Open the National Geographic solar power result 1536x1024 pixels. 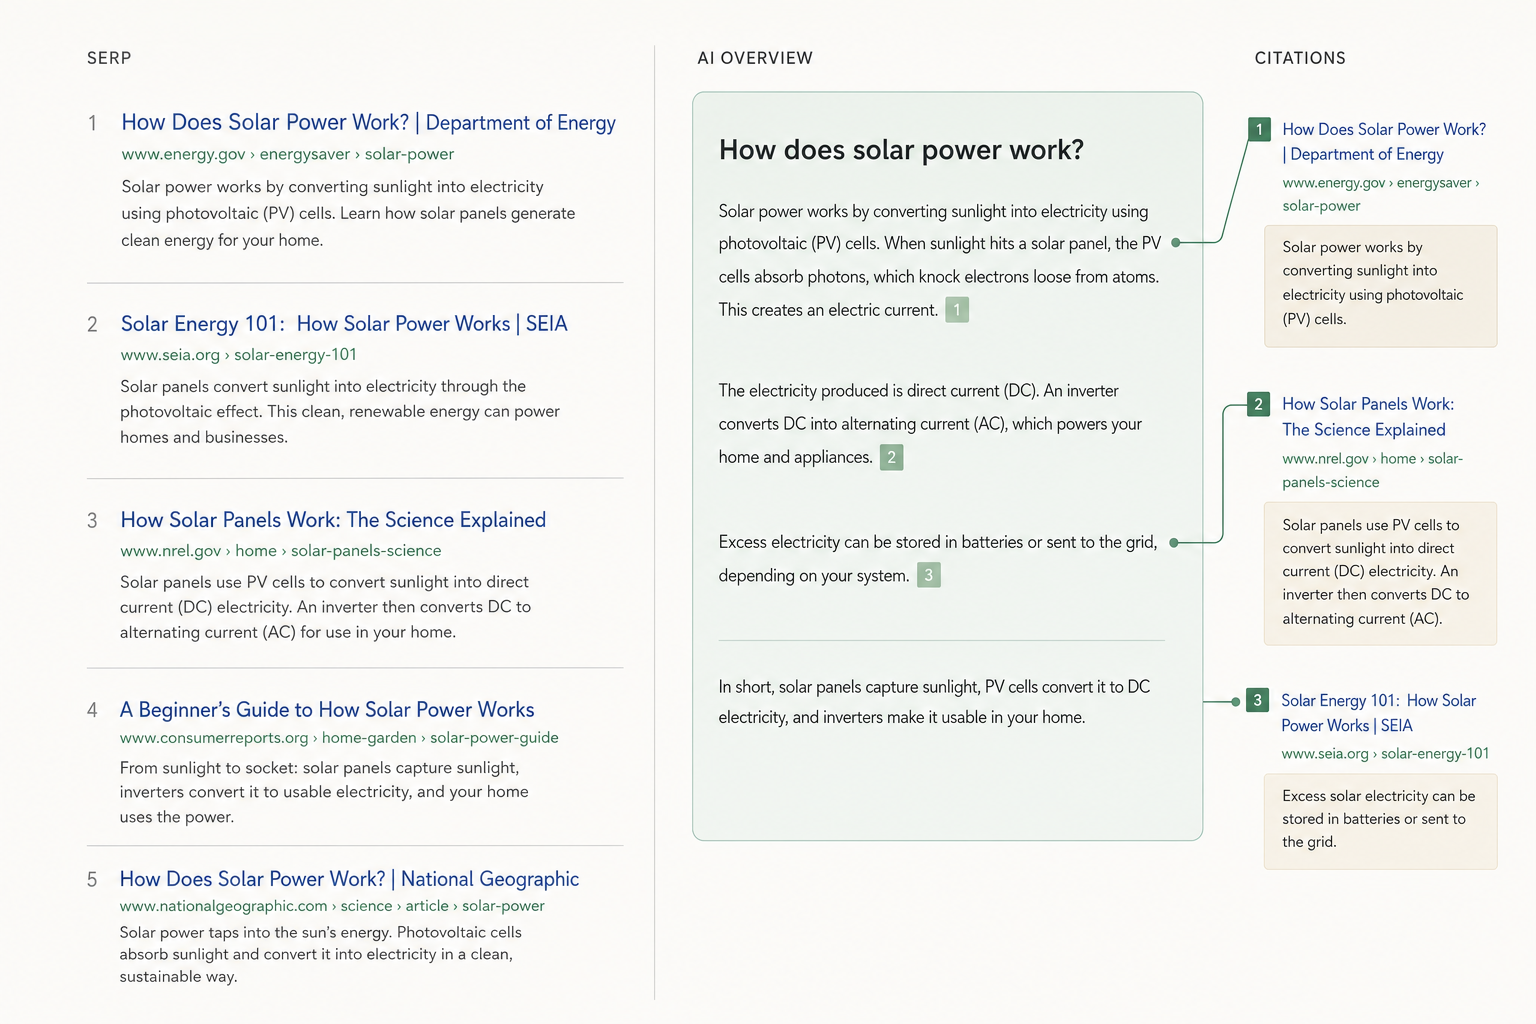click(x=349, y=879)
